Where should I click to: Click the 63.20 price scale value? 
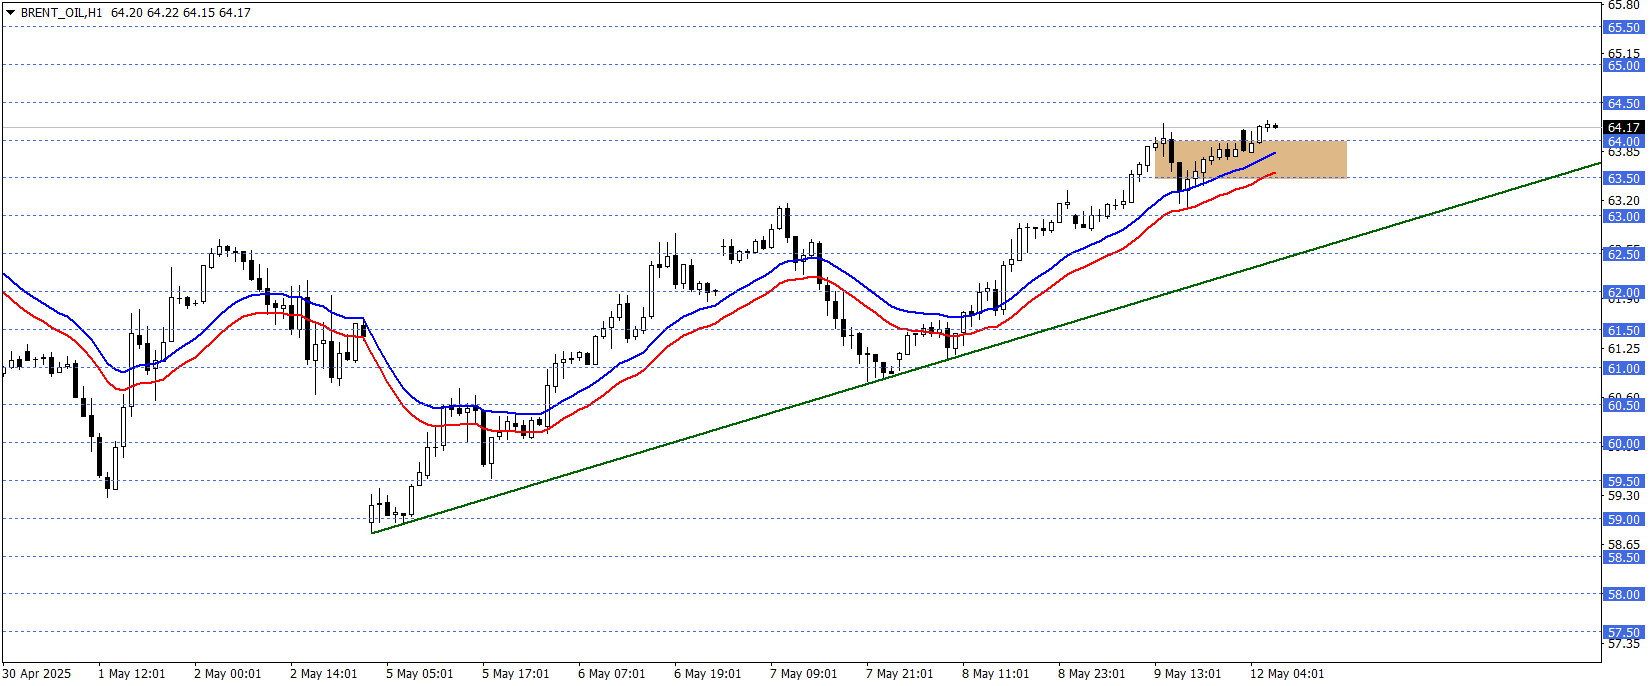1624,200
